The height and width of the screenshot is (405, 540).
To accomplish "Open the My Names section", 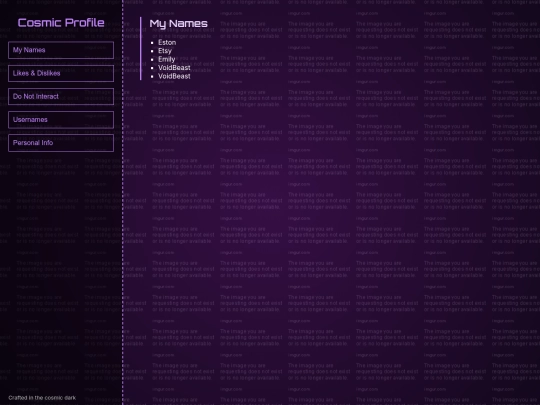I will (x=61, y=50).
